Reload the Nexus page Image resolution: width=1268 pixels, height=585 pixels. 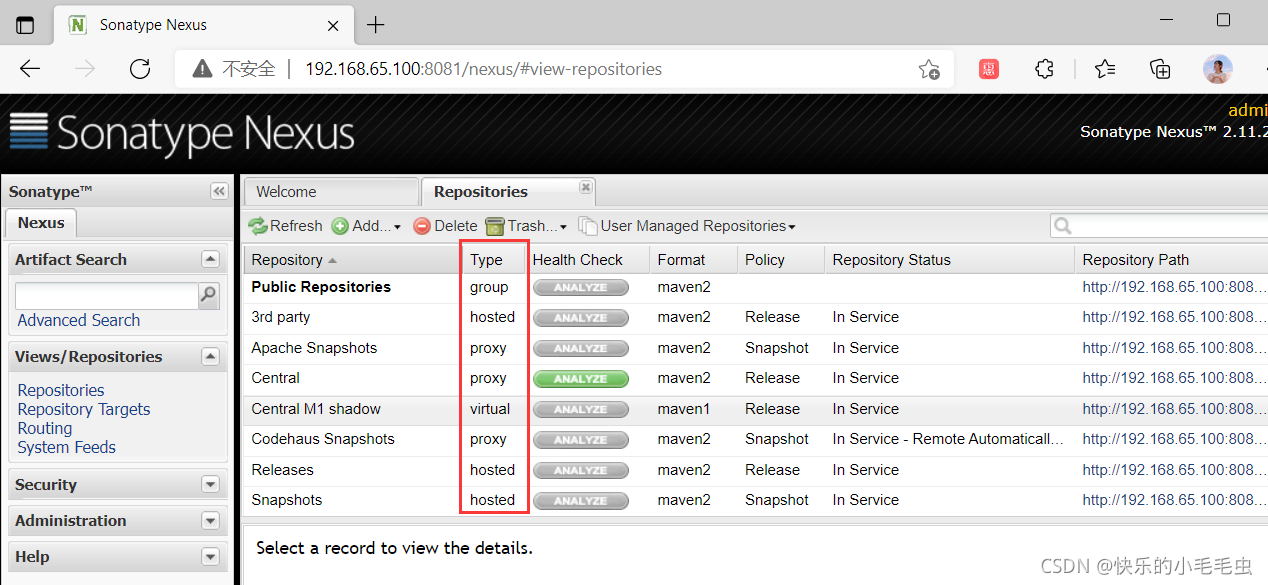click(140, 69)
